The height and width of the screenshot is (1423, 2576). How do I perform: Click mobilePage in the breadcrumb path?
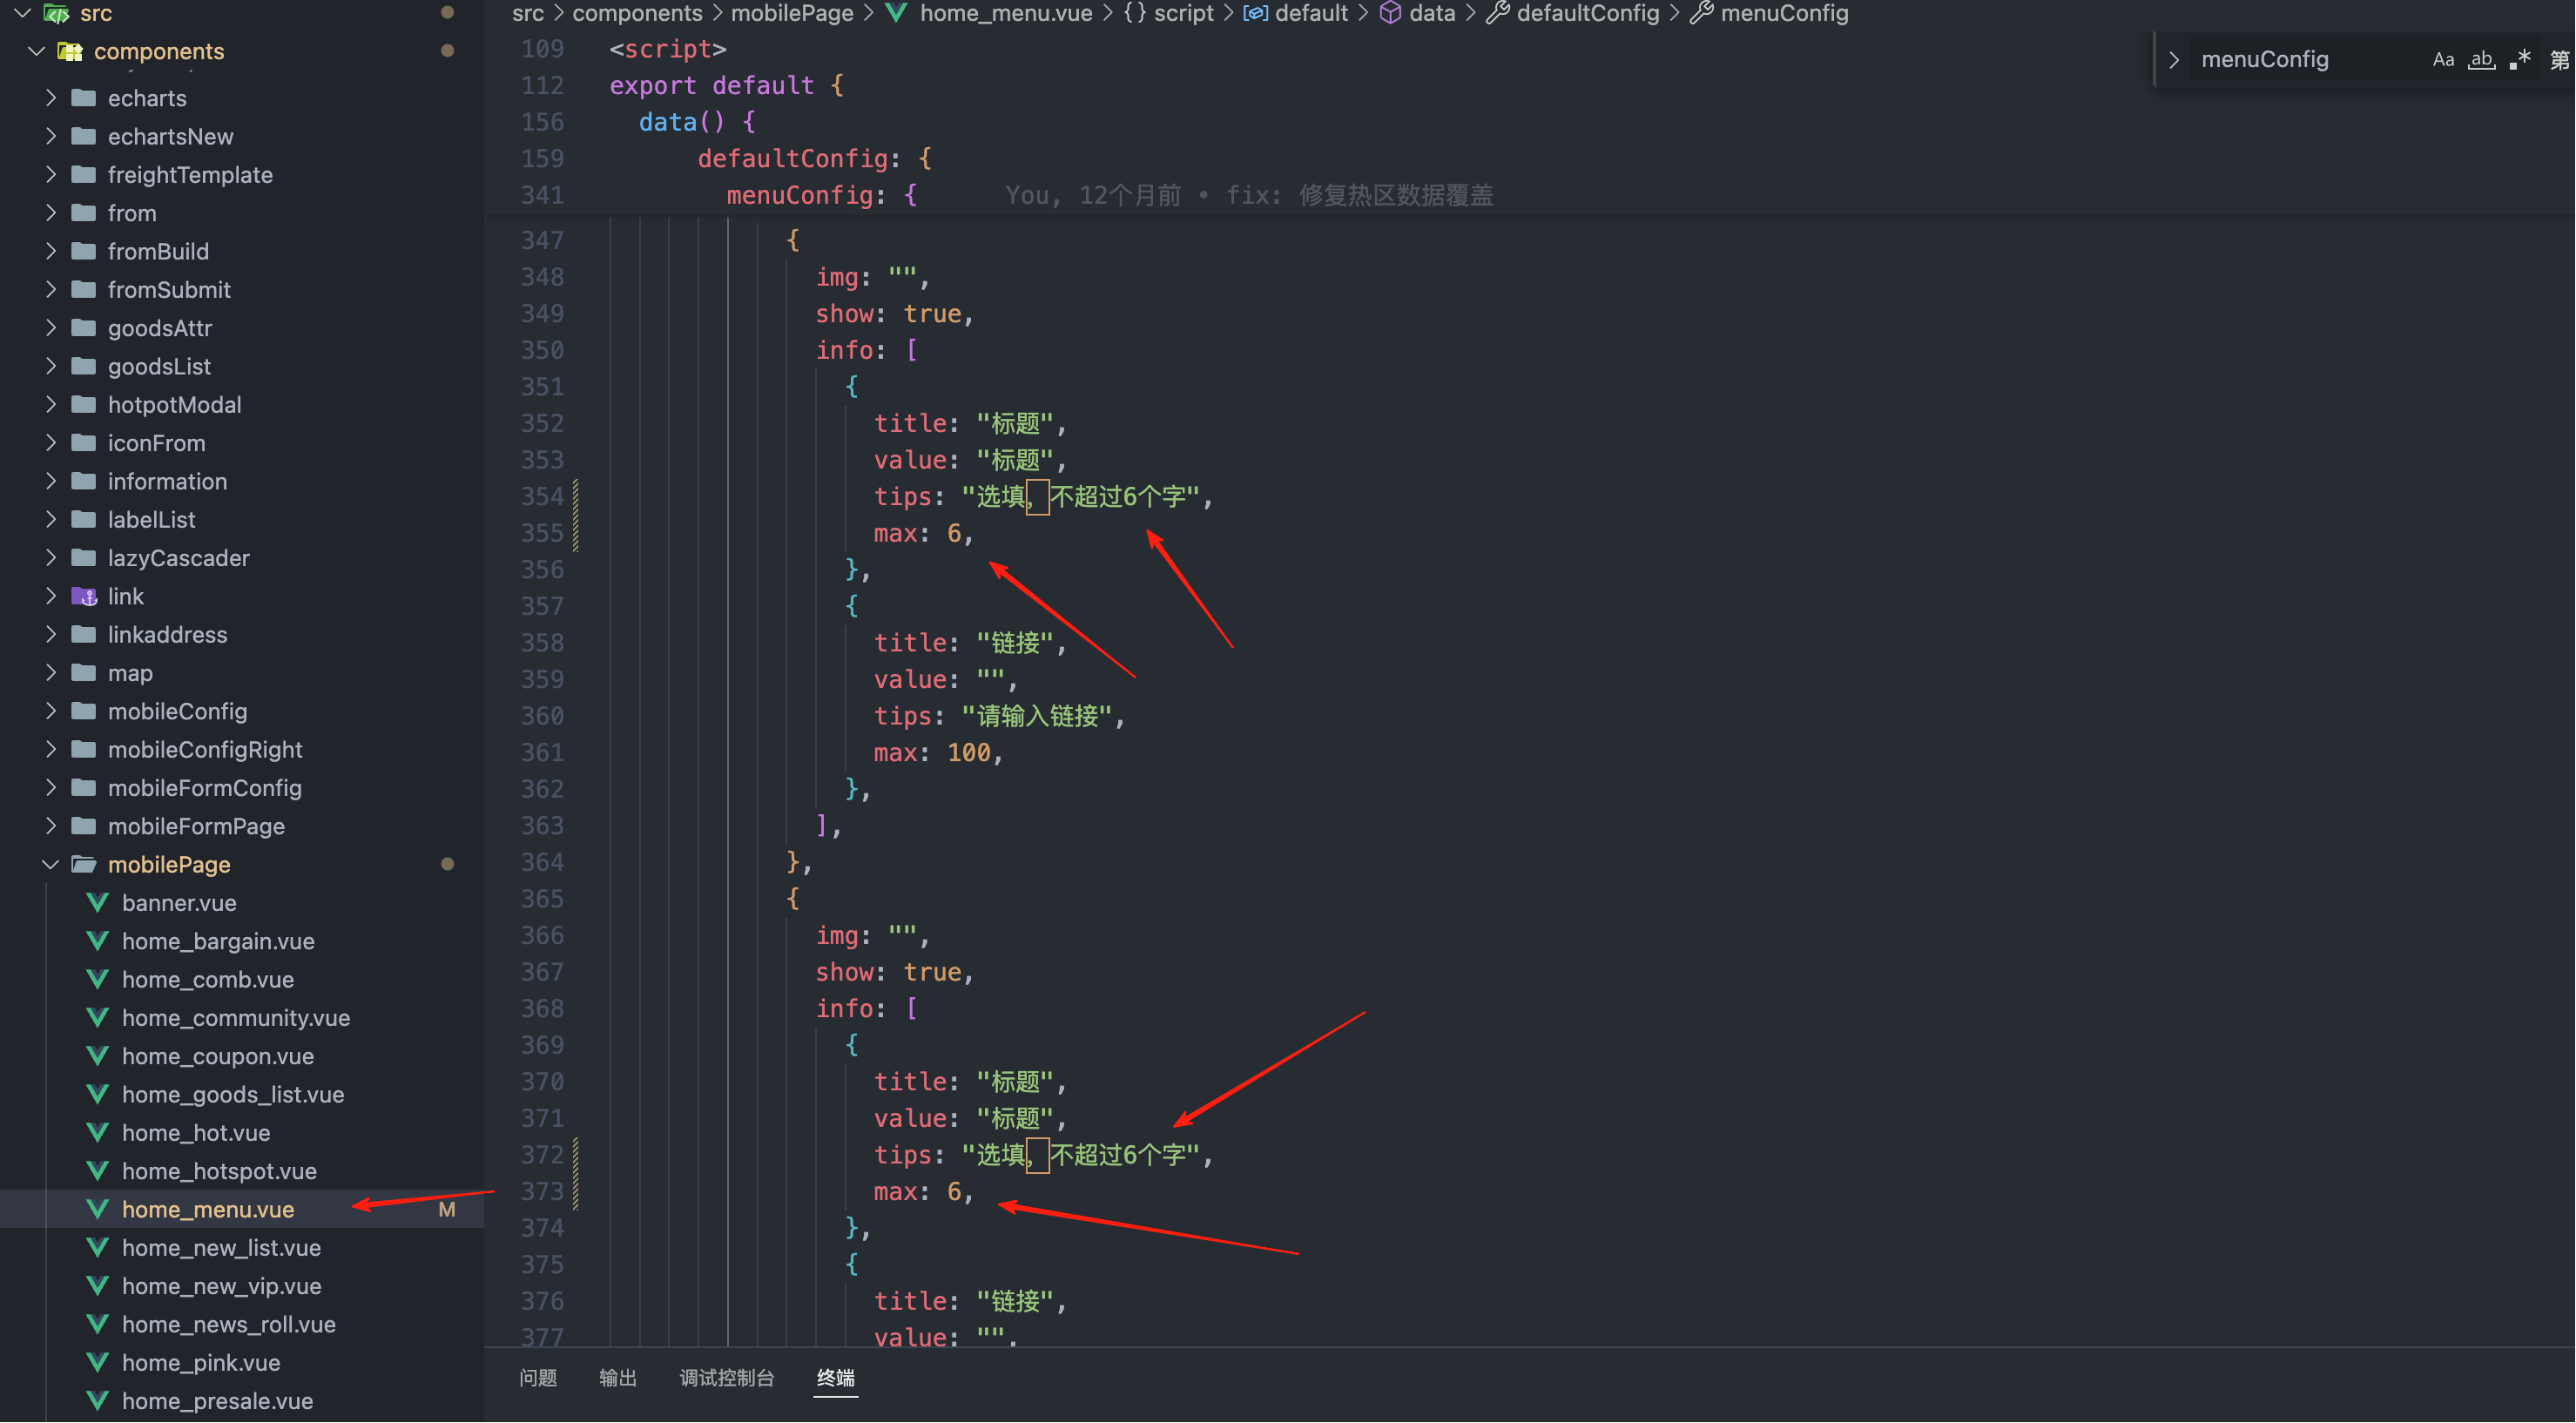[x=792, y=13]
